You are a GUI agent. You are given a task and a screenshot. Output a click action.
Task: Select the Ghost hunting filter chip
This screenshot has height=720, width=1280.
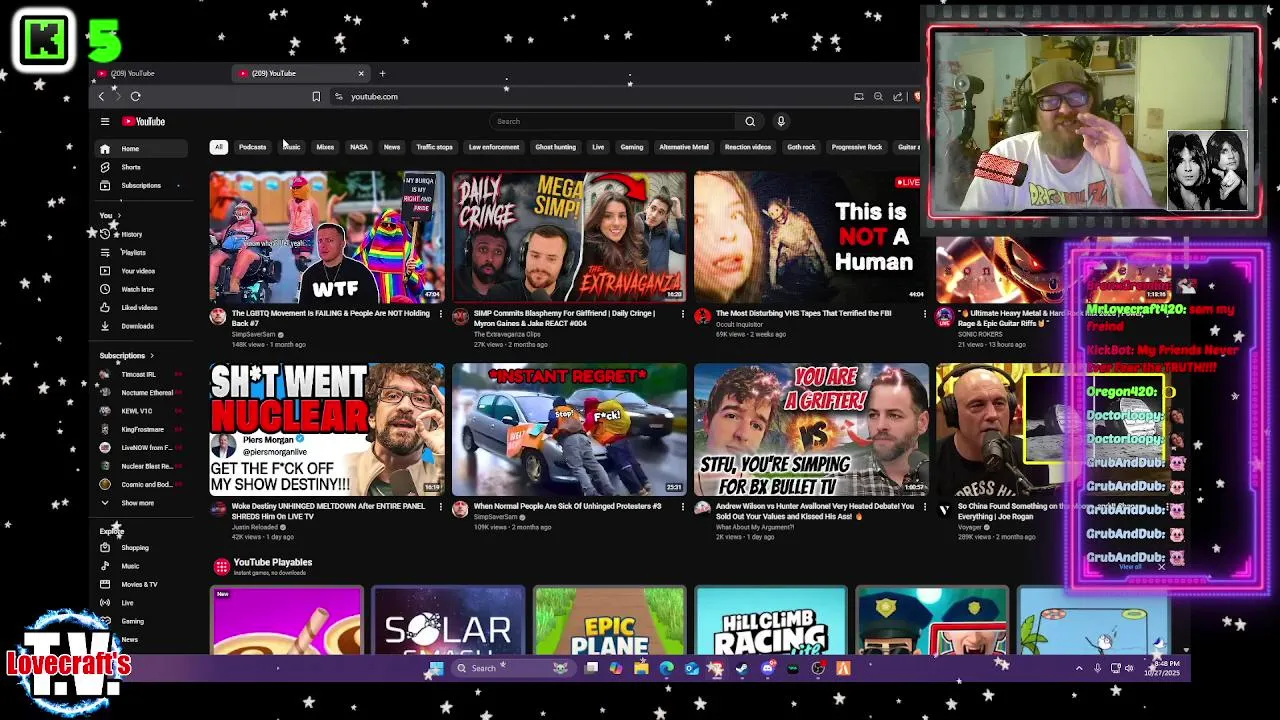tap(555, 147)
